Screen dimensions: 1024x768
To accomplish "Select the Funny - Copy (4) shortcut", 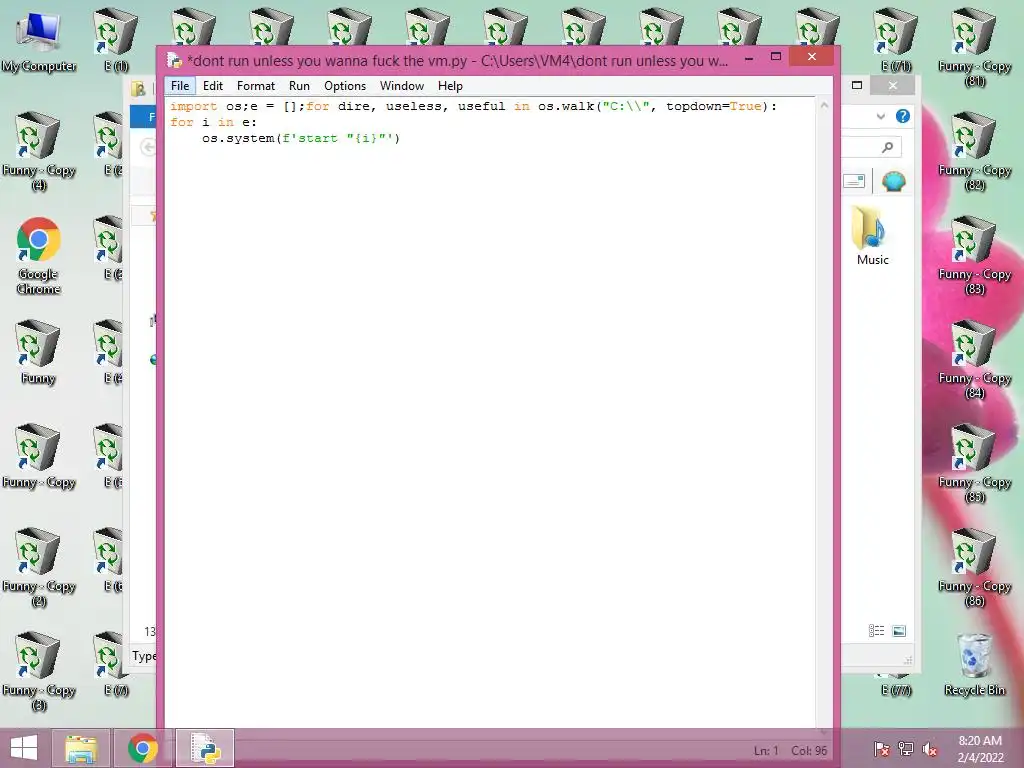I will point(39,151).
